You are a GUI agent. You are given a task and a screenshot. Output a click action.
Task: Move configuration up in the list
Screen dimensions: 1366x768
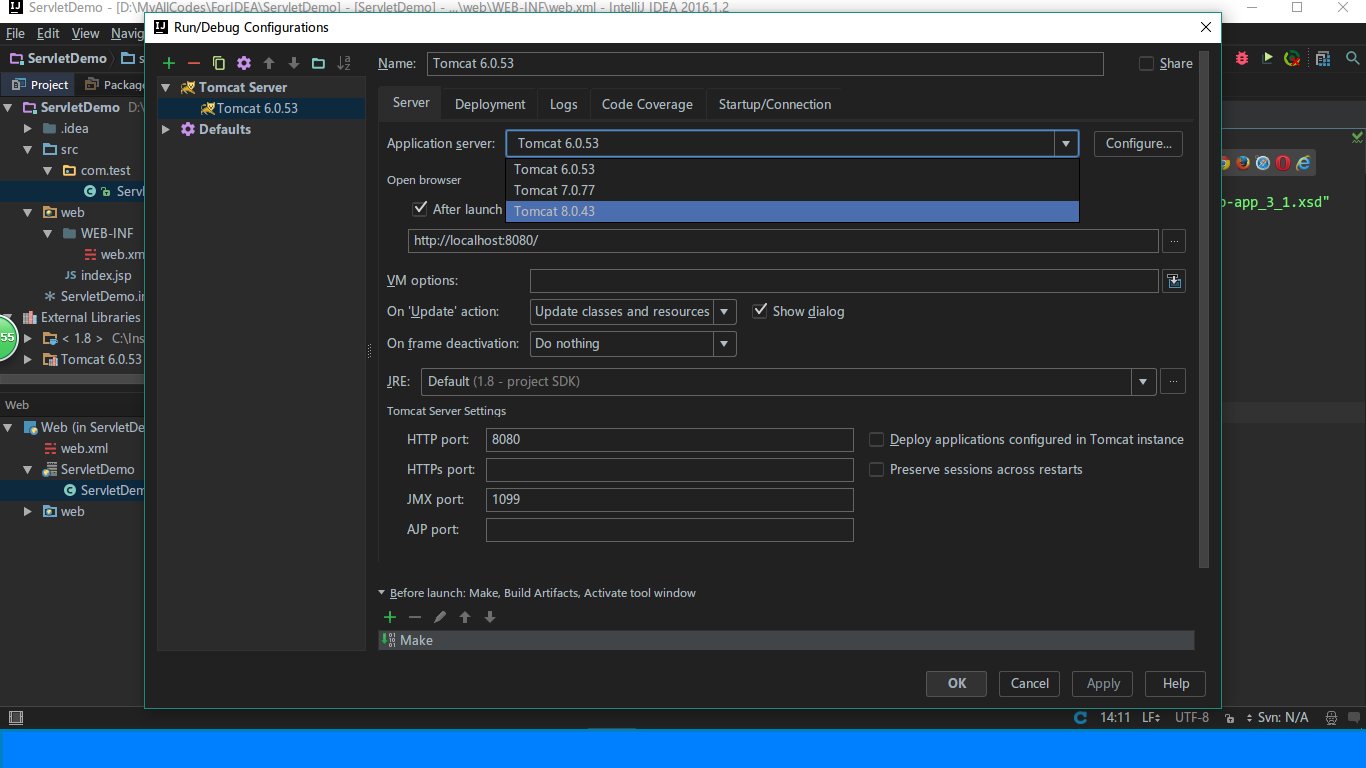268,63
